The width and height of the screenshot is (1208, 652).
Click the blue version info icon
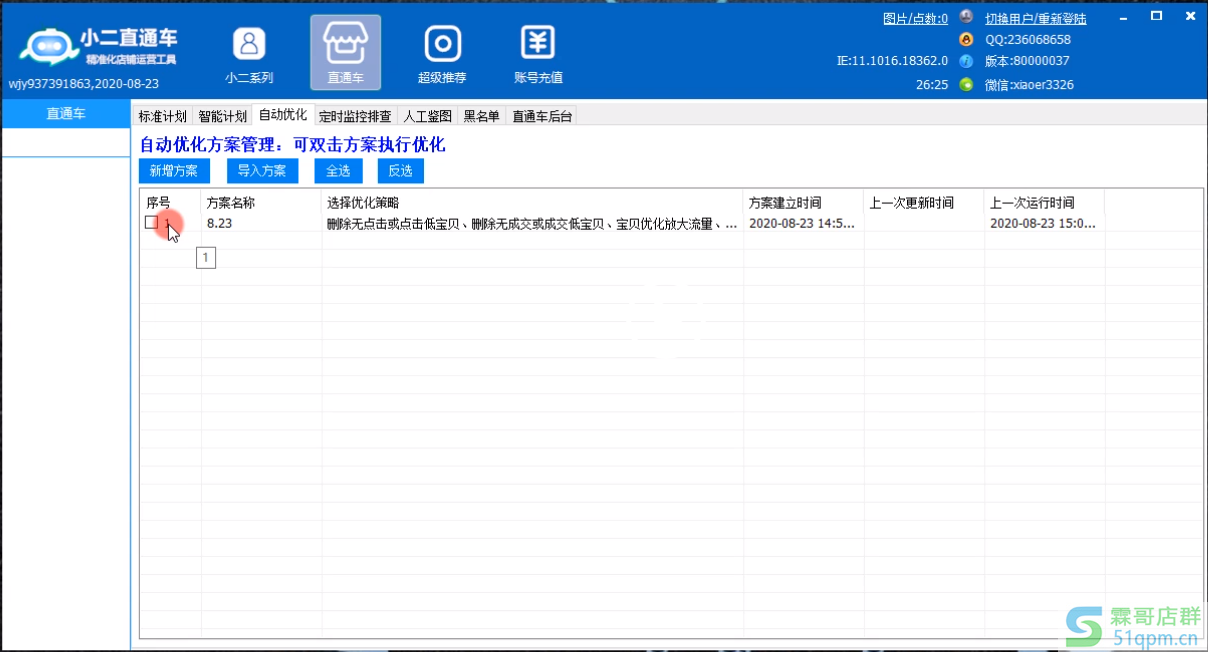coord(966,61)
